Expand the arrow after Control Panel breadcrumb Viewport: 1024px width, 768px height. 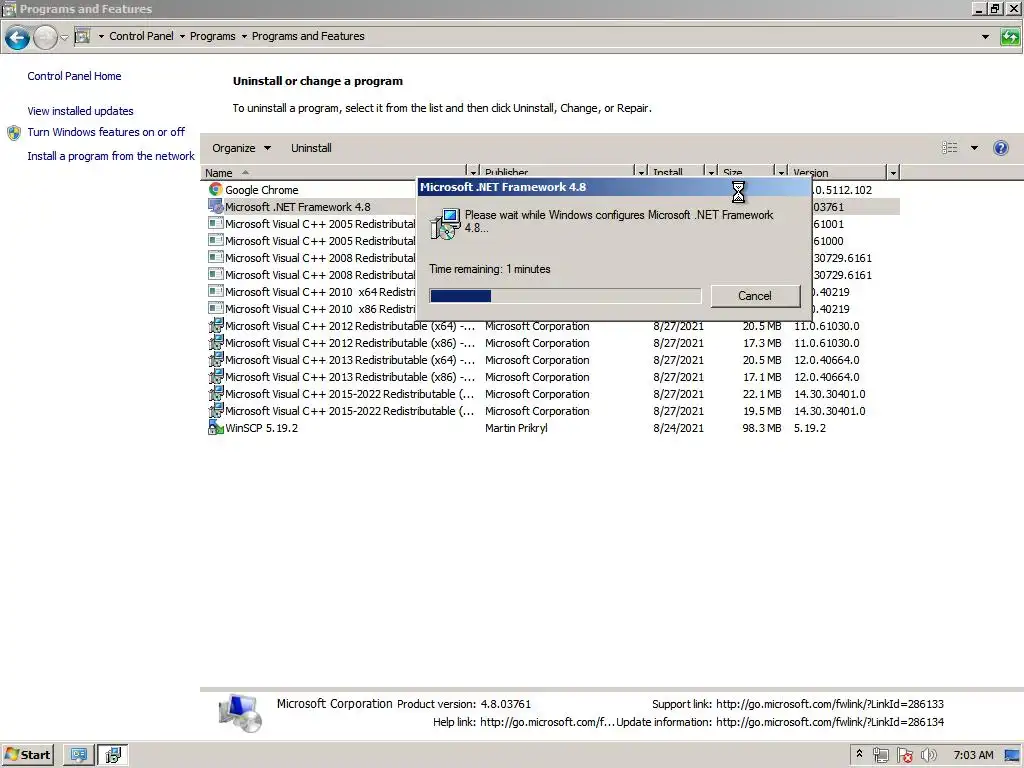pyautogui.click(x=182, y=37)
